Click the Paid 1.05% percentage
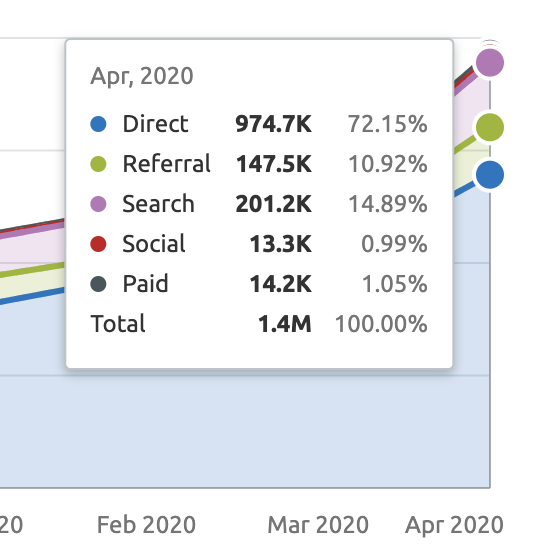Screen dimensions: 546x560 (395, 284)
